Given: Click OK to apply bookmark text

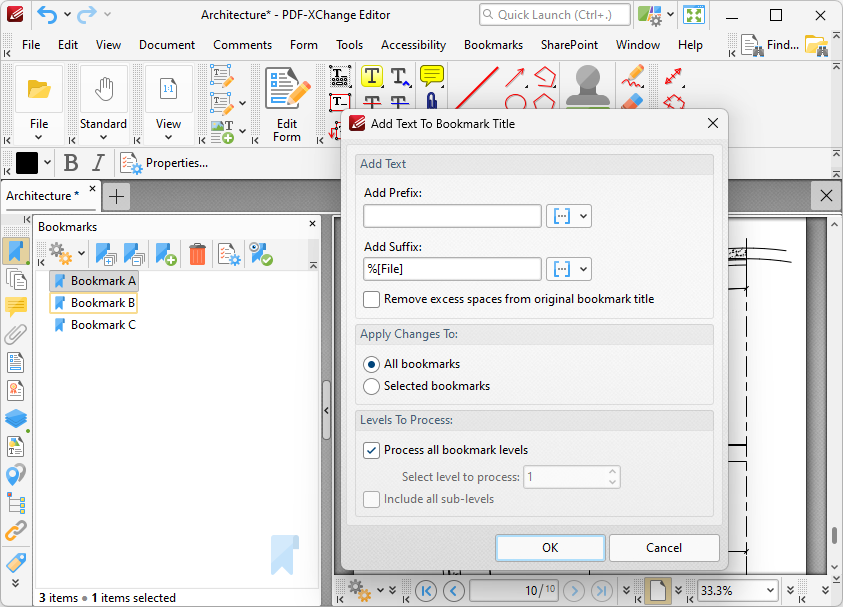Looking at the screenshot, I should [550, 548].
